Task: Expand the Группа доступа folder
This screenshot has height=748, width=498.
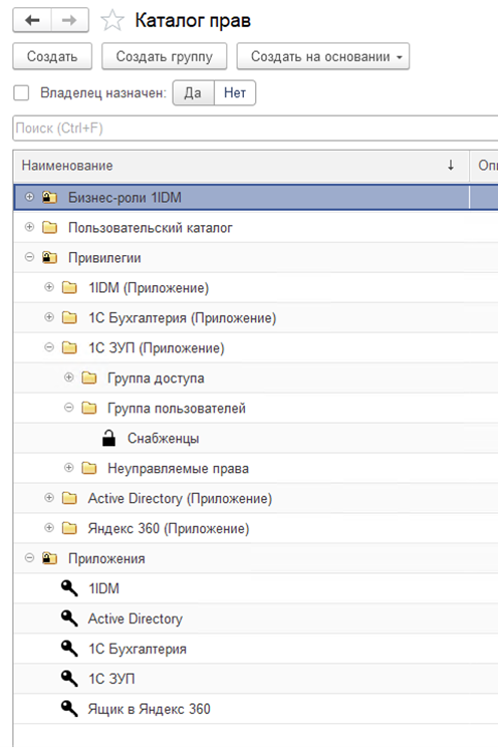Action: (x=69, y=377)
